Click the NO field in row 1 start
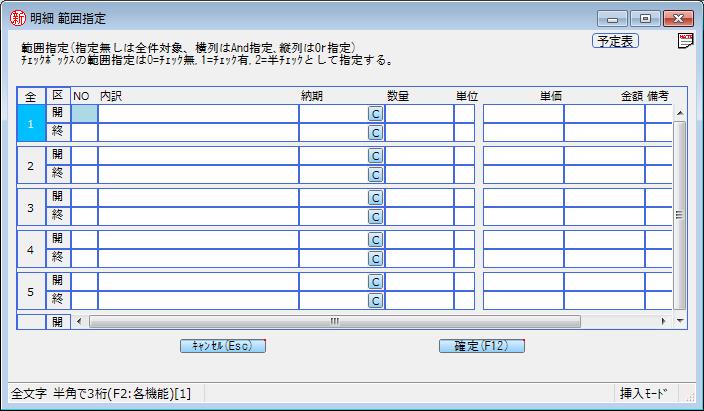 click(84, 114)
